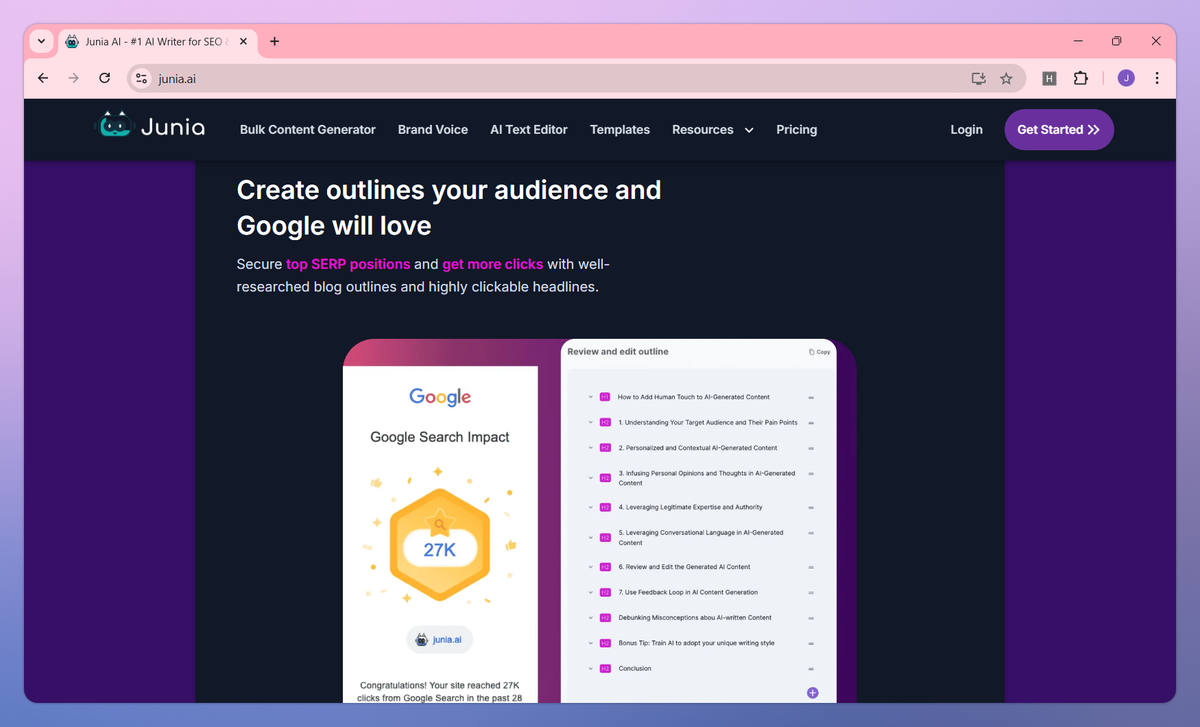
Task: Close the Junia AI tab
Action: 243,41
